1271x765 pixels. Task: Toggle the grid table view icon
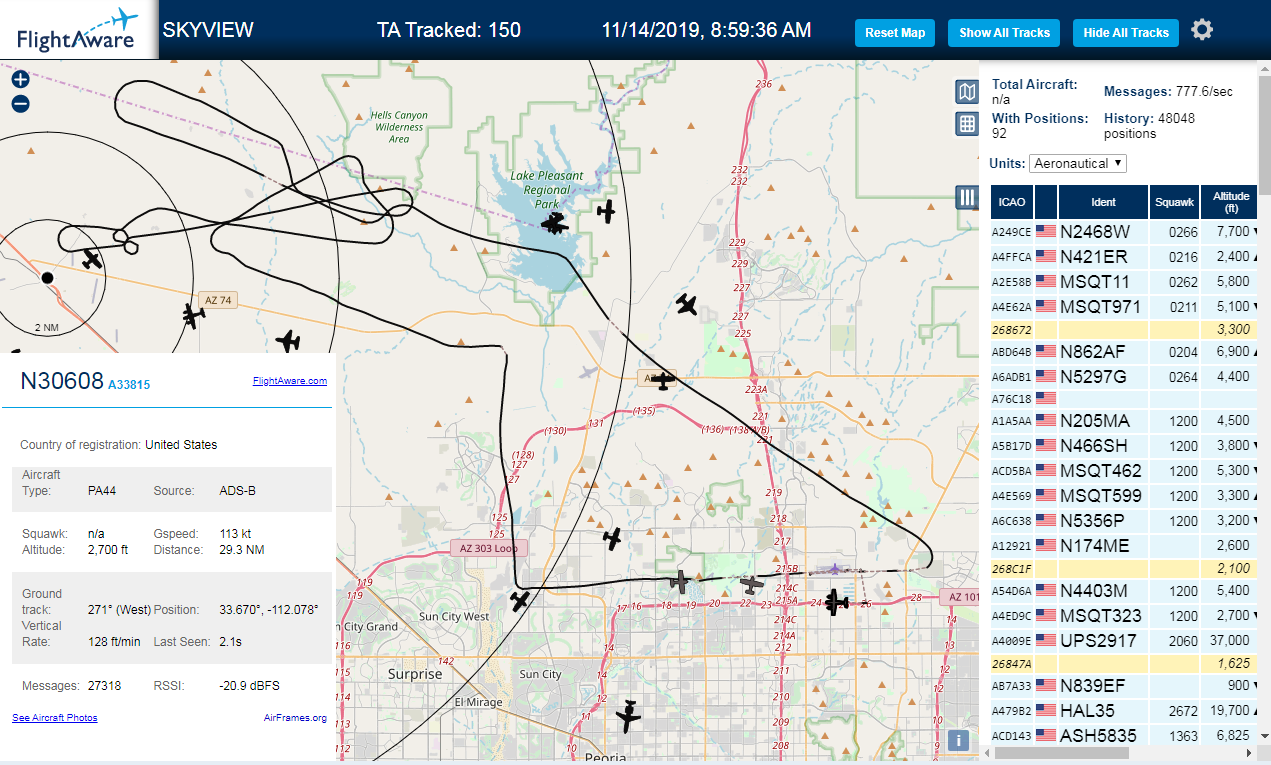click(967, 124)
